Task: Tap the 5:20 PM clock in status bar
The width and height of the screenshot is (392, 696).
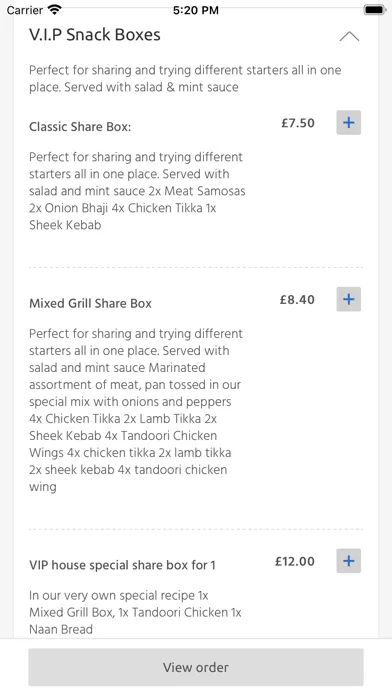Action: tap(196, 10)
